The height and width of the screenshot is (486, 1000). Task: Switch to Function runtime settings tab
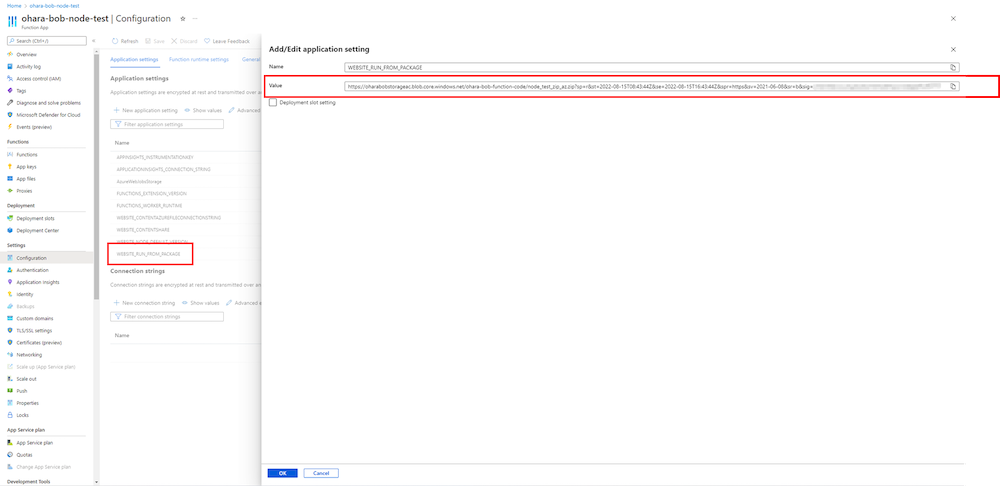[x=198, y=59]
